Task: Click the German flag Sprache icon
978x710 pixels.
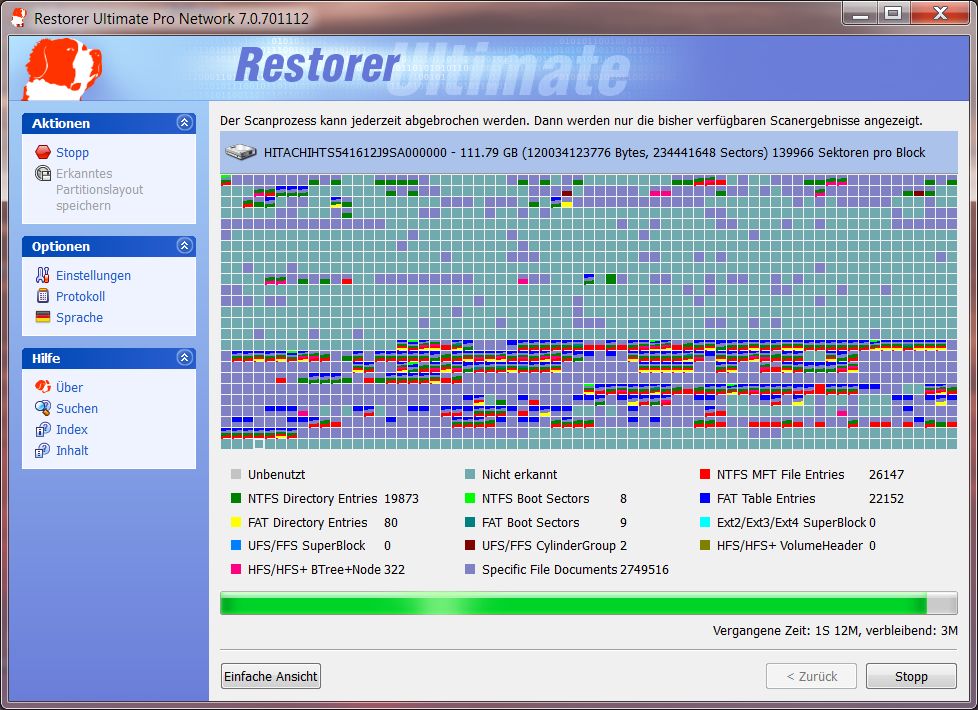Action: click(x=42, y=317)
